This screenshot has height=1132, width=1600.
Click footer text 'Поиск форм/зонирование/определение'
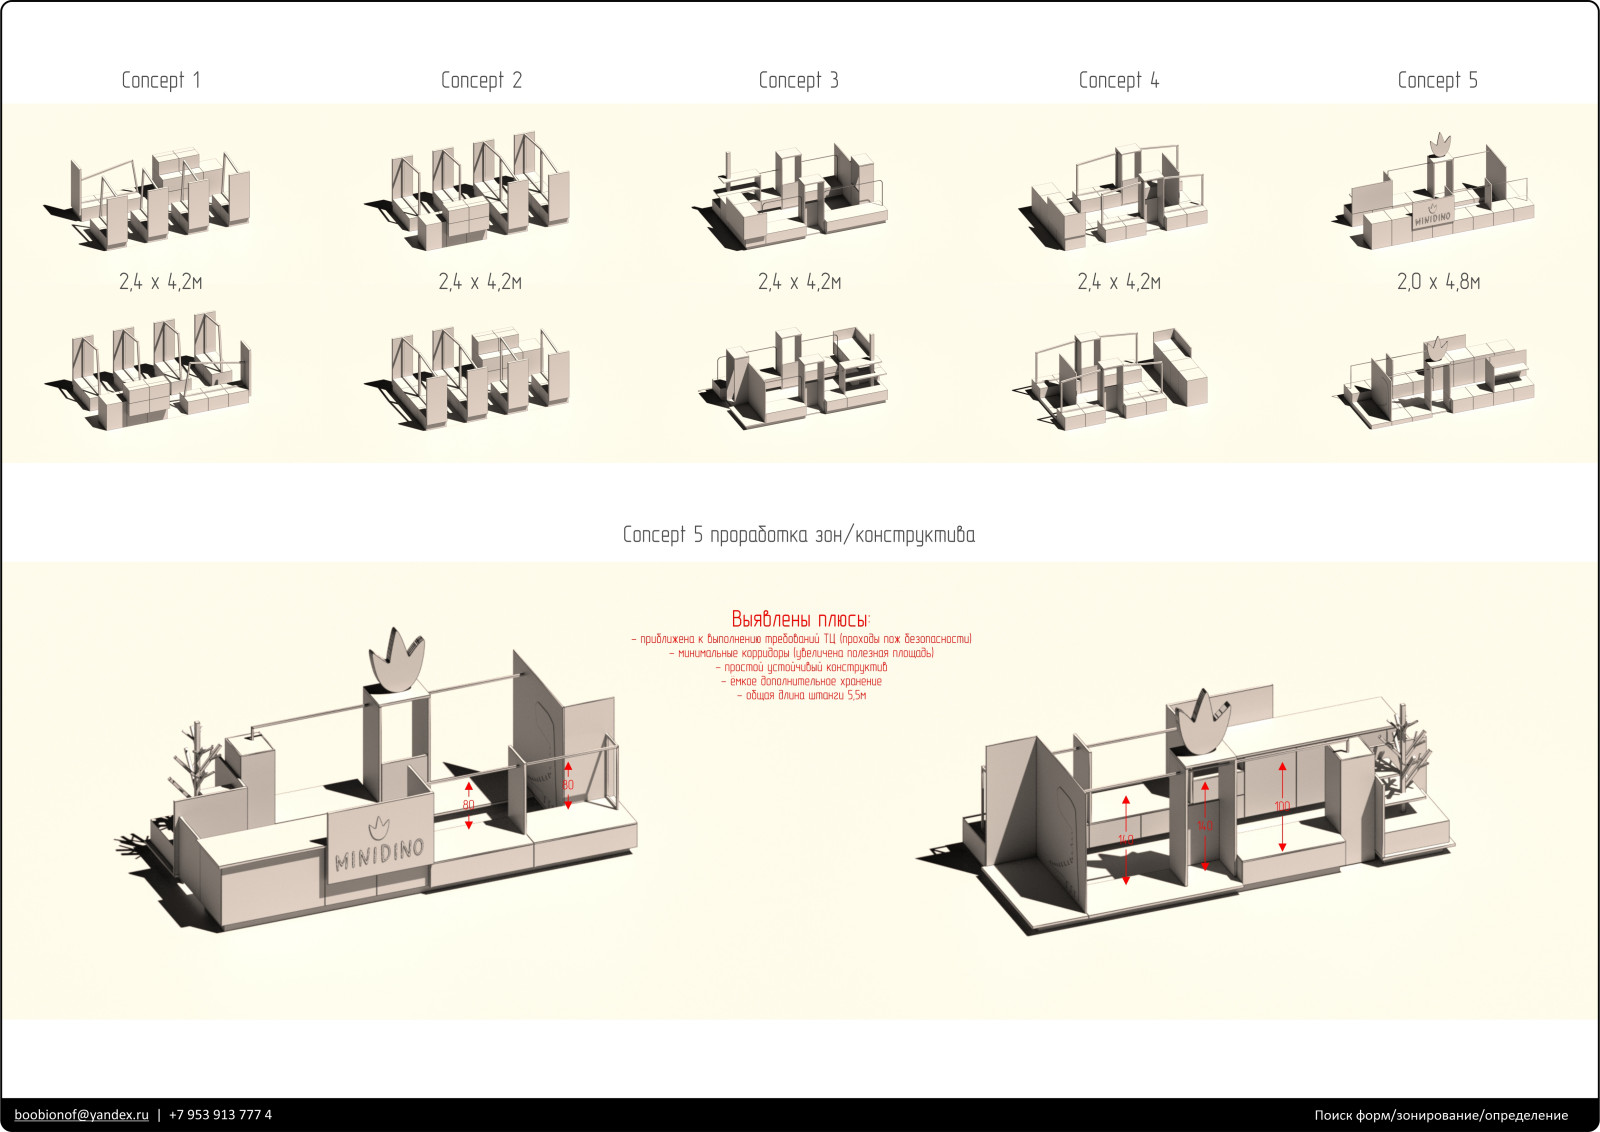[x=1440, y=1114]
